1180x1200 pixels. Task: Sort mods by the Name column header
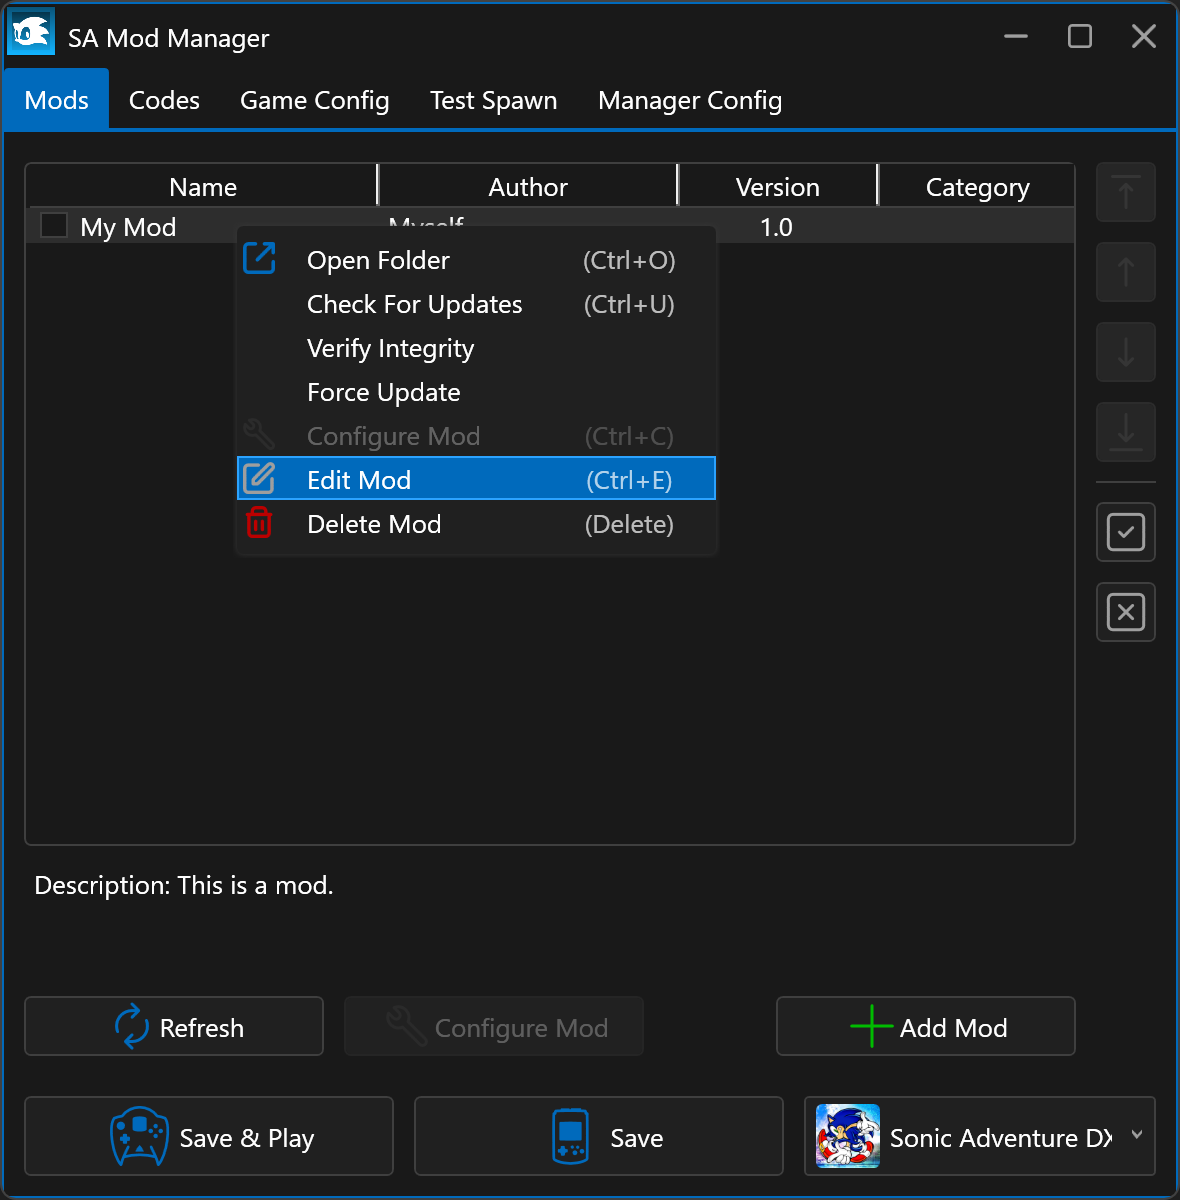[x=202, y=187]
